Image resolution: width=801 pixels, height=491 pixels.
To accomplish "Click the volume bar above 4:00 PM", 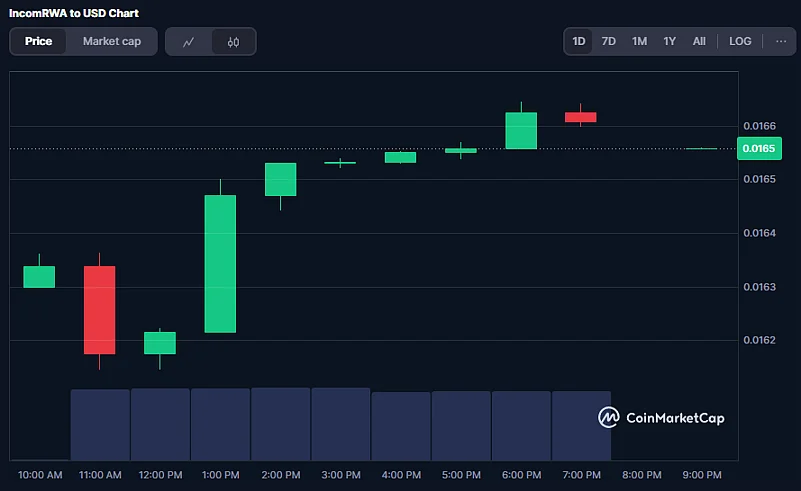I will [x=401, y=426].
